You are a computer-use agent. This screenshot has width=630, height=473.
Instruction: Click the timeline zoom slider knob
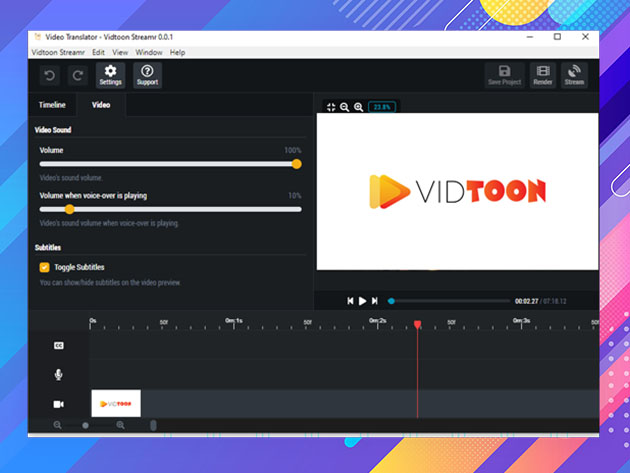(85, 425)
